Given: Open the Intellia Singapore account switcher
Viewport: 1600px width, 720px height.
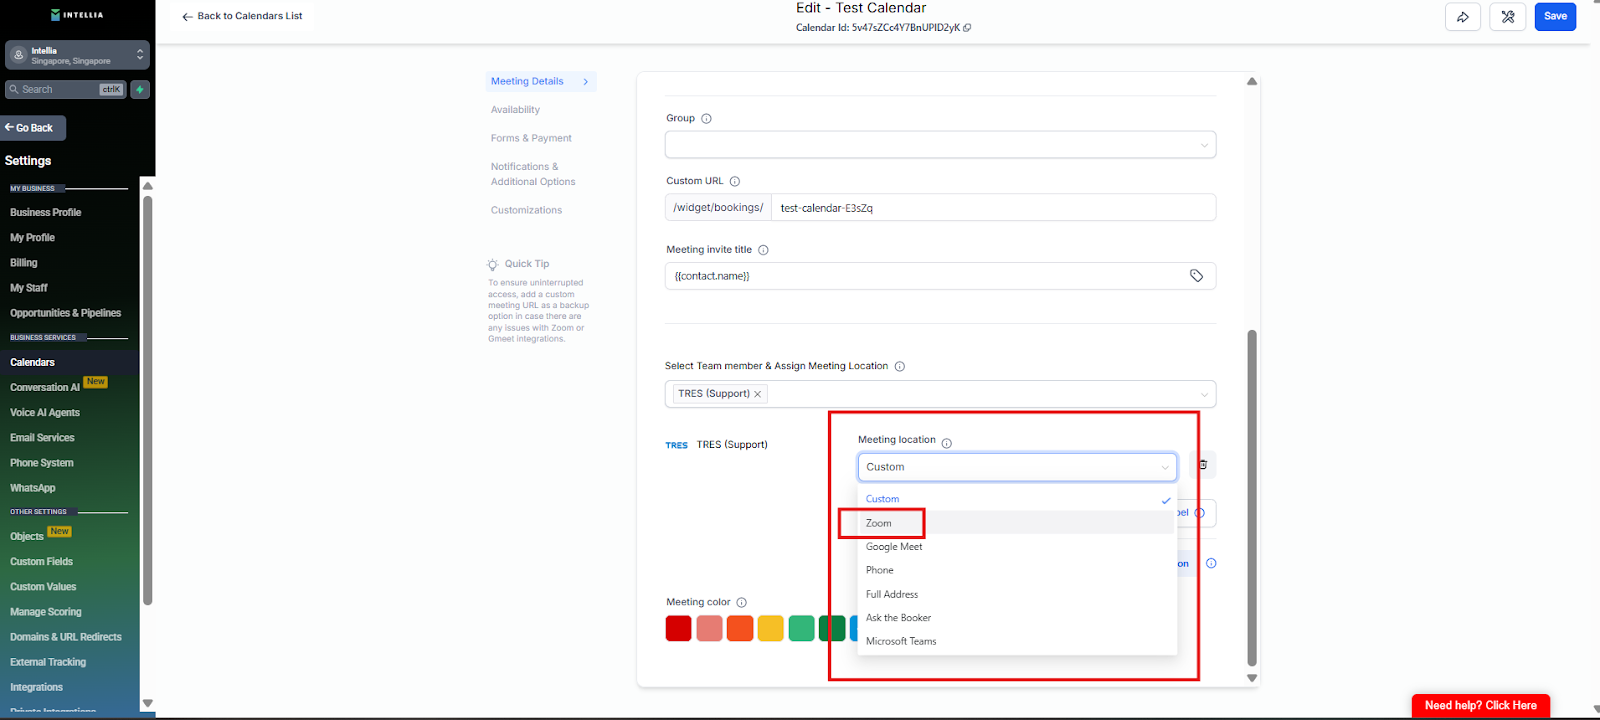Looking at the screenshot, I should tap(77, 55).
